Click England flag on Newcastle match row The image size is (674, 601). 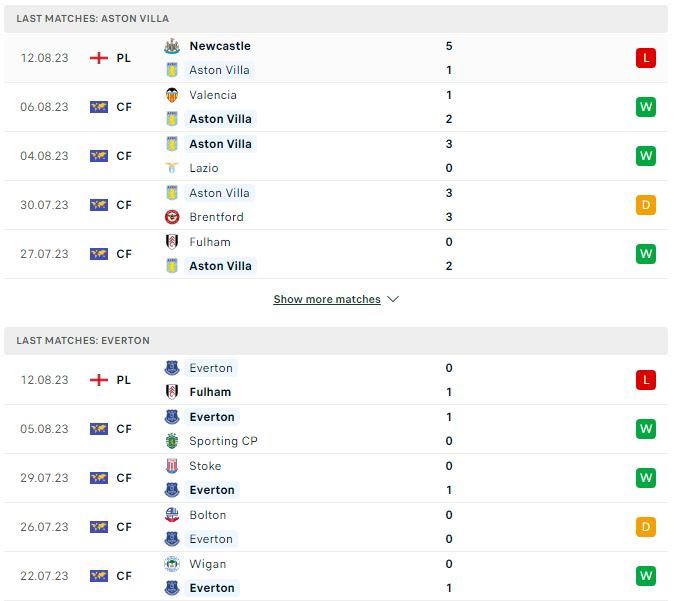point(99,58)
